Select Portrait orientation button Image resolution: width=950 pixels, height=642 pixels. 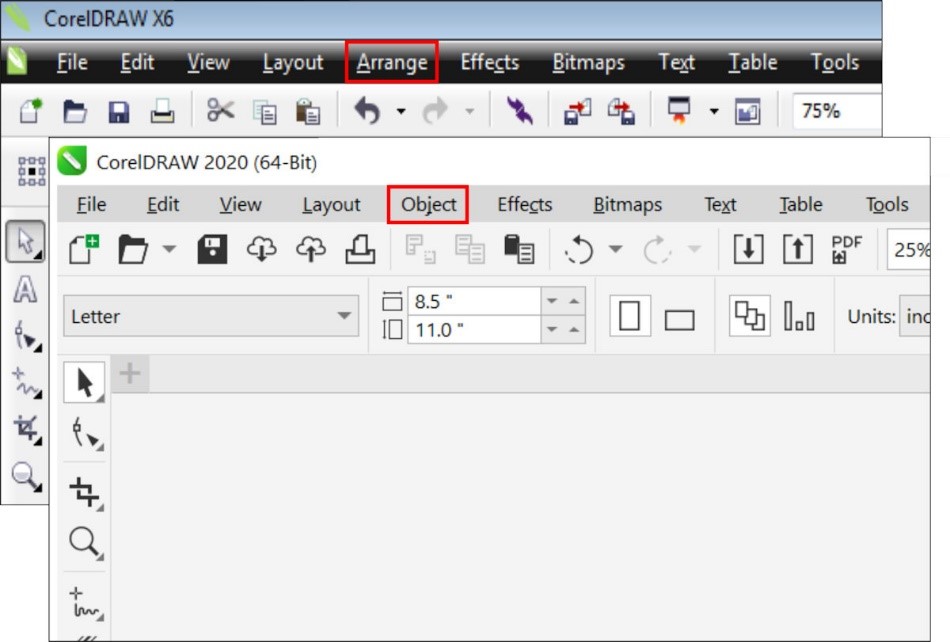click(x=629, y=316)
